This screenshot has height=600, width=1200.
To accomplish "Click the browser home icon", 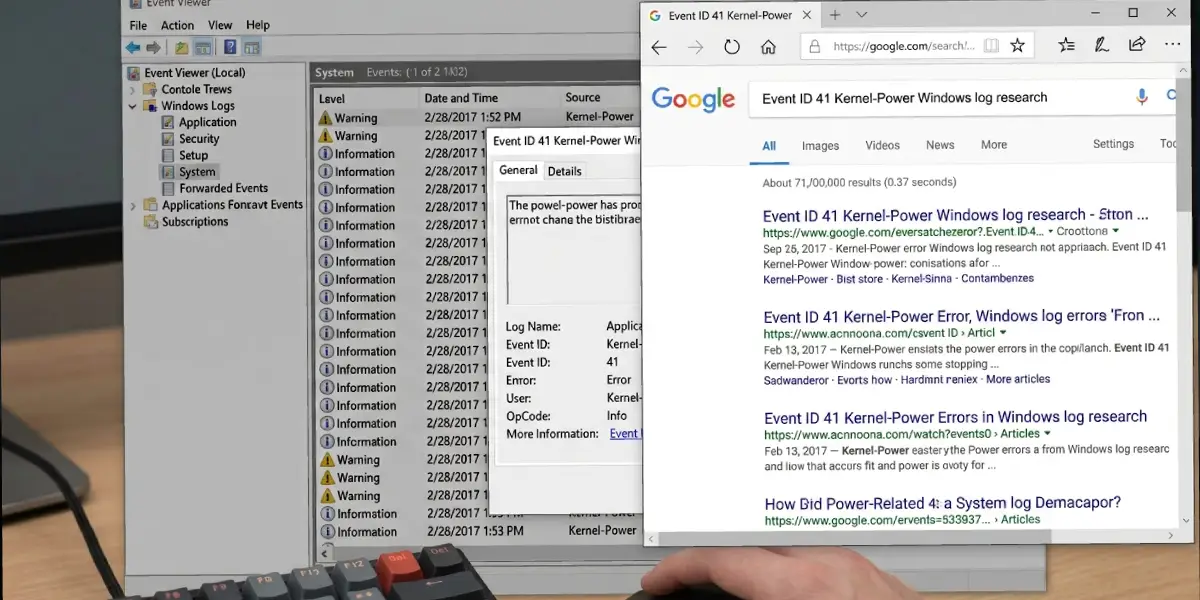I will pos(768,47).
